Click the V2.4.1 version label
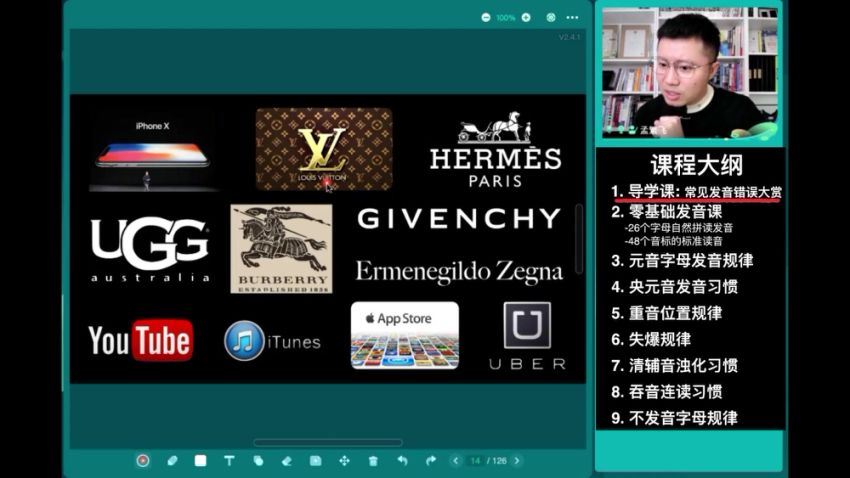 [569, 37]
